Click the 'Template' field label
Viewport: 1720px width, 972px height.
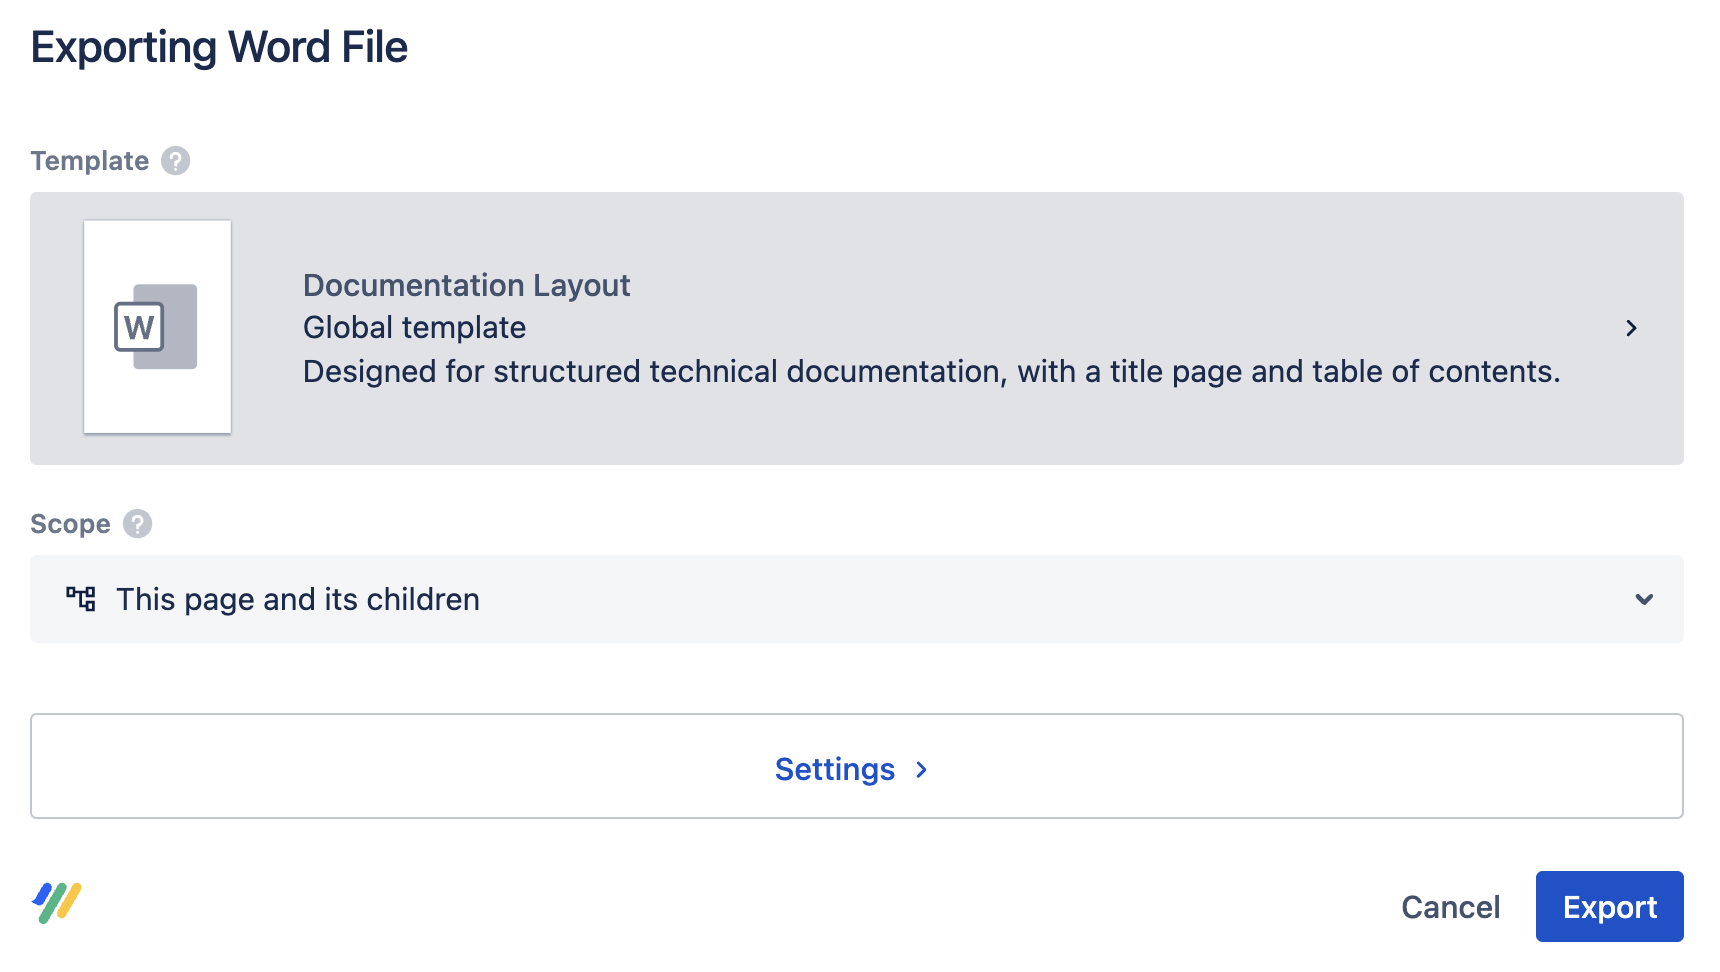[90, 161]
